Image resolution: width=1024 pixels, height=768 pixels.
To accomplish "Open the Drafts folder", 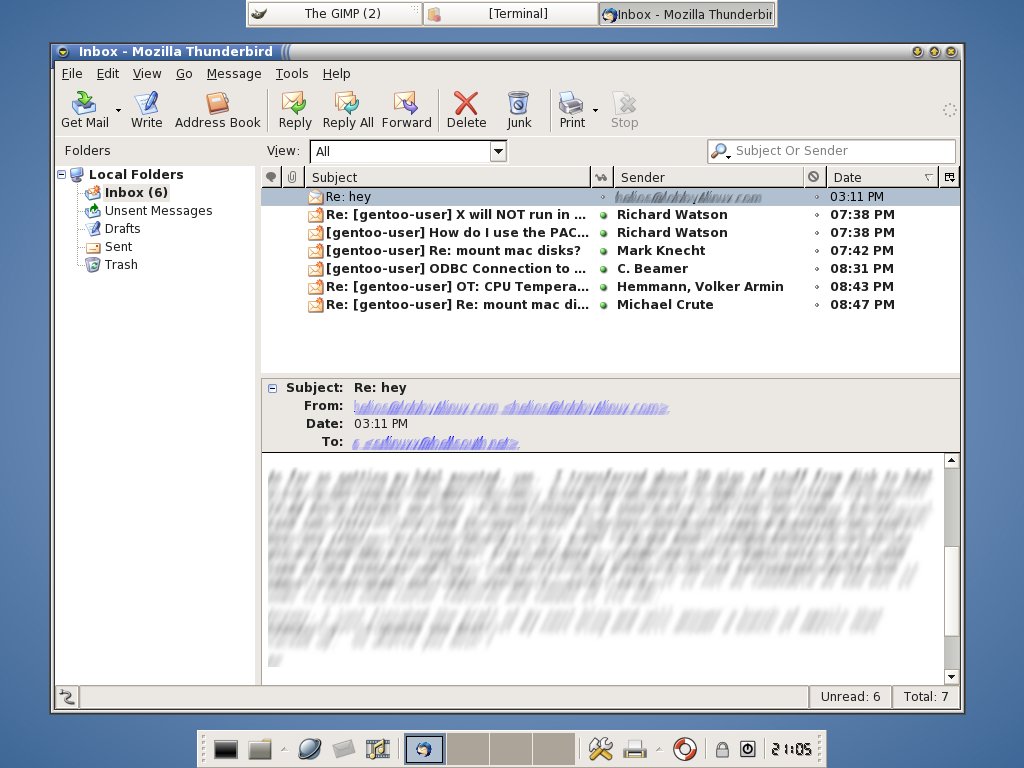I will click(x=122, y=229).
